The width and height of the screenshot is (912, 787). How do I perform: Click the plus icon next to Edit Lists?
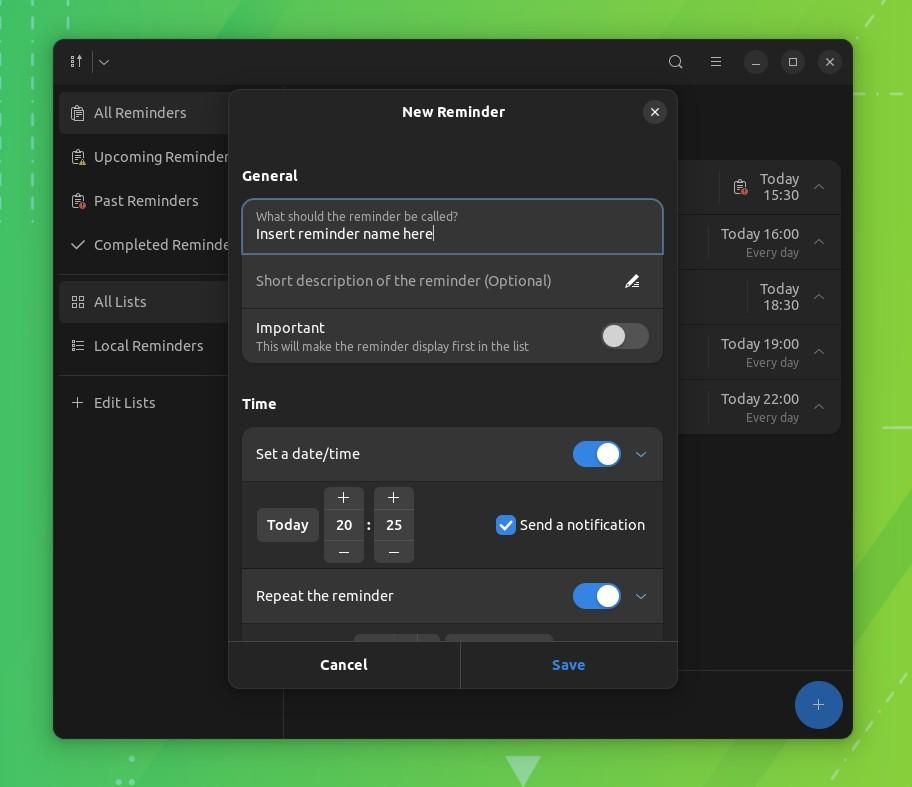pyautogui.click(x=77, y=402)
